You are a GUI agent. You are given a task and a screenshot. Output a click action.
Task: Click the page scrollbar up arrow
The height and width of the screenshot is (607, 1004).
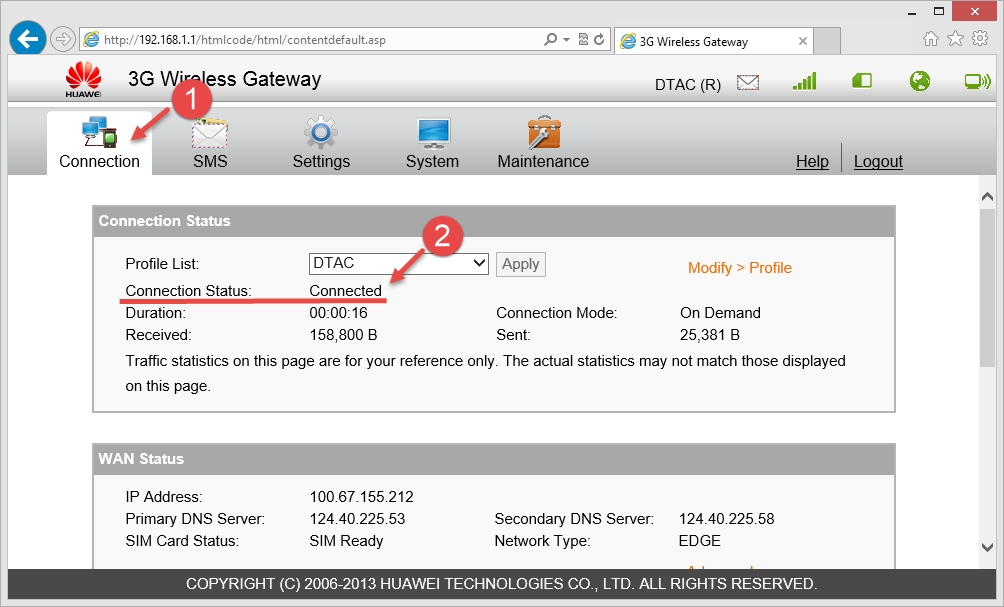point(987,197)
